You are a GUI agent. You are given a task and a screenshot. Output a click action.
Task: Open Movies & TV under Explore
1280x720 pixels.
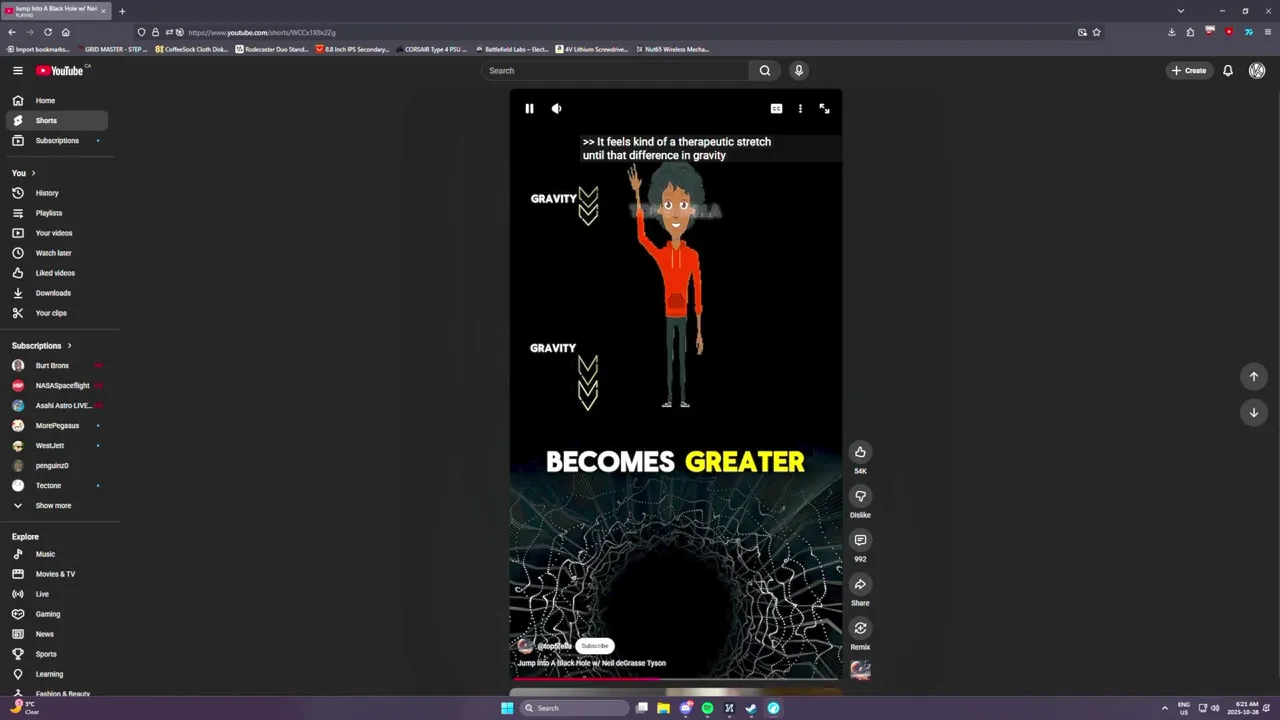click(57, 574)
